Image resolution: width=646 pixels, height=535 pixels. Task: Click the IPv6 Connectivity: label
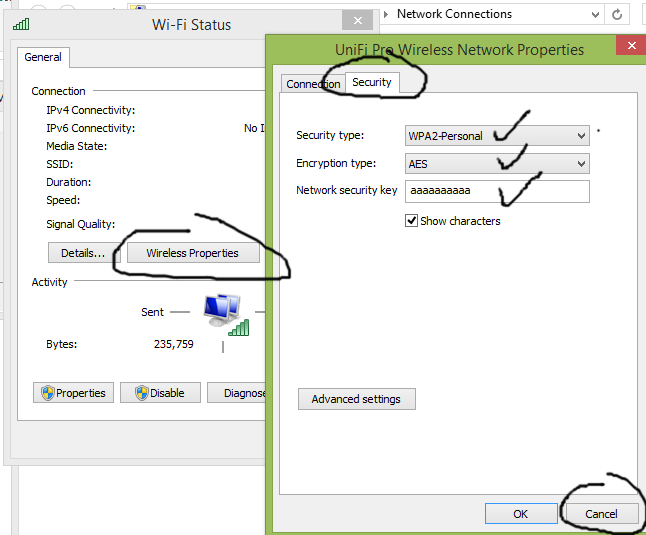[91, 128]
